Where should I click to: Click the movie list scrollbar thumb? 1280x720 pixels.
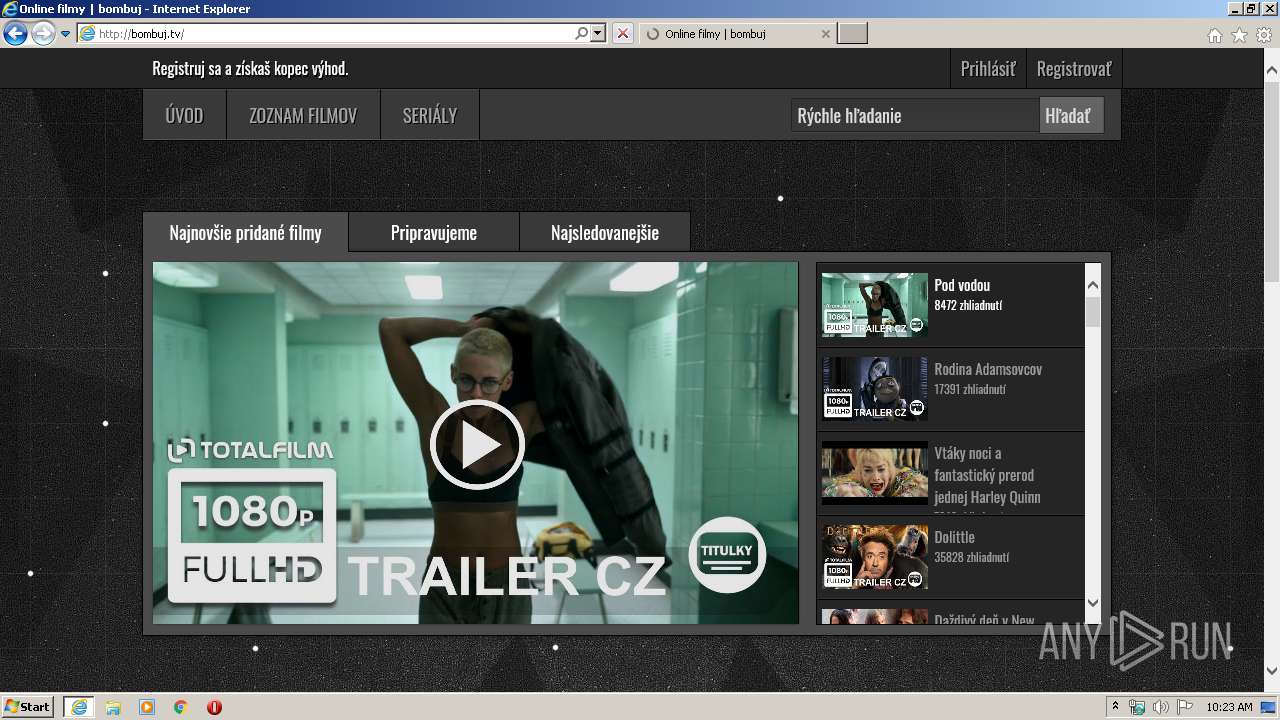point(1092,311)
